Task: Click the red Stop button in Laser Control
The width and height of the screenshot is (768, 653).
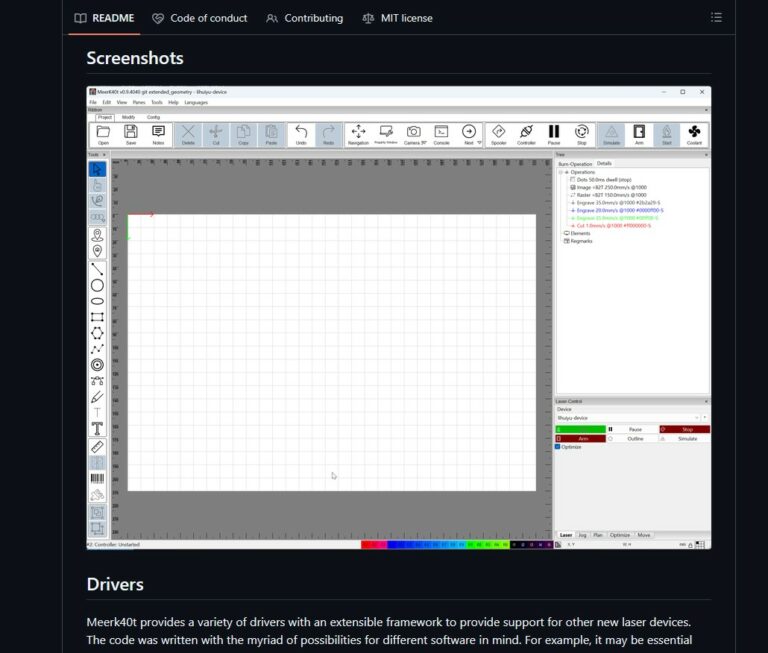Action: tap(684, 429)
